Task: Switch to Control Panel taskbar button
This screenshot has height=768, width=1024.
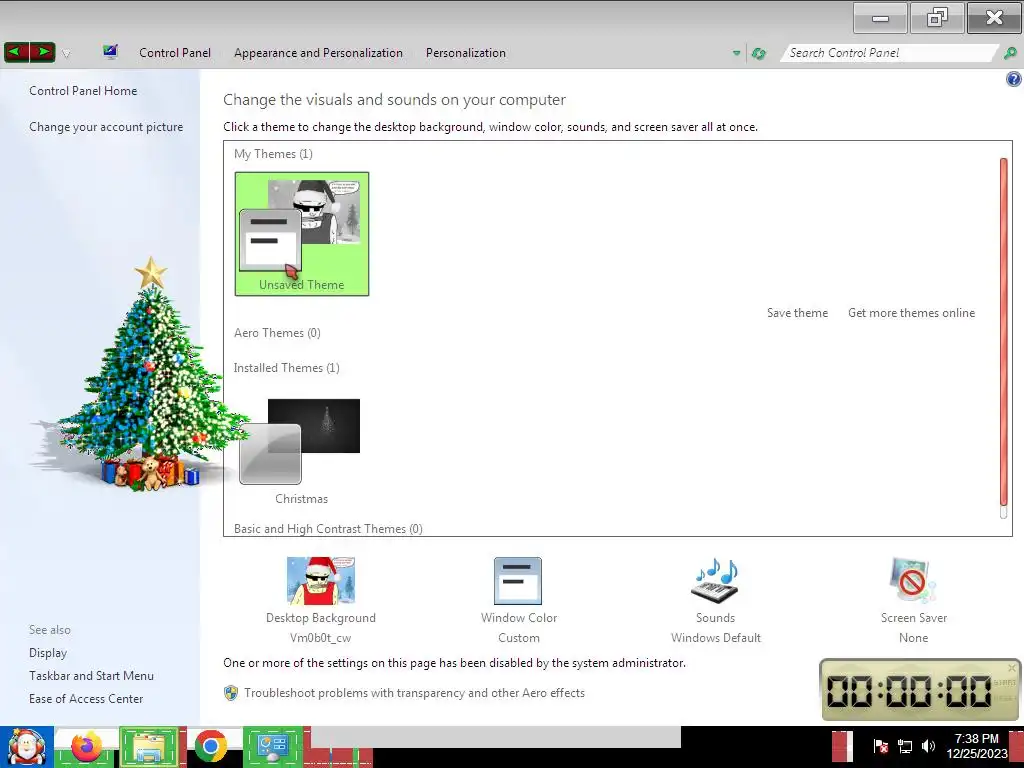Action: [274, 747]
